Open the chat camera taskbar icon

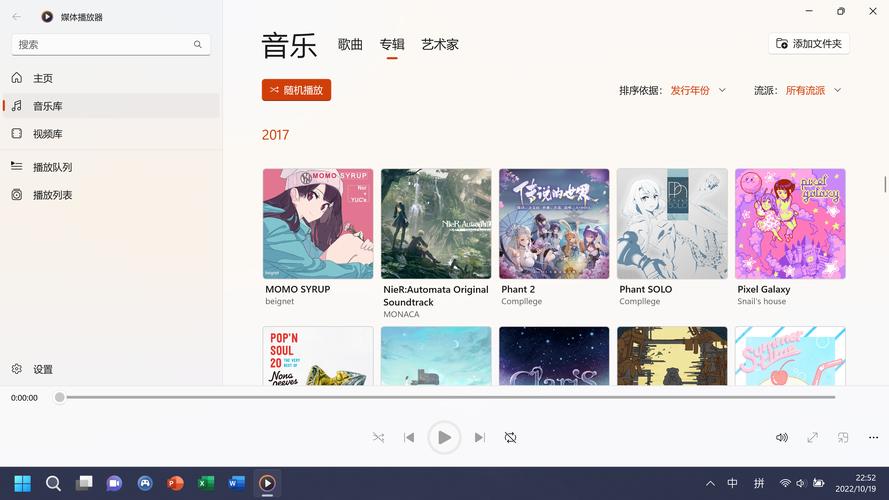coord(115,483)
